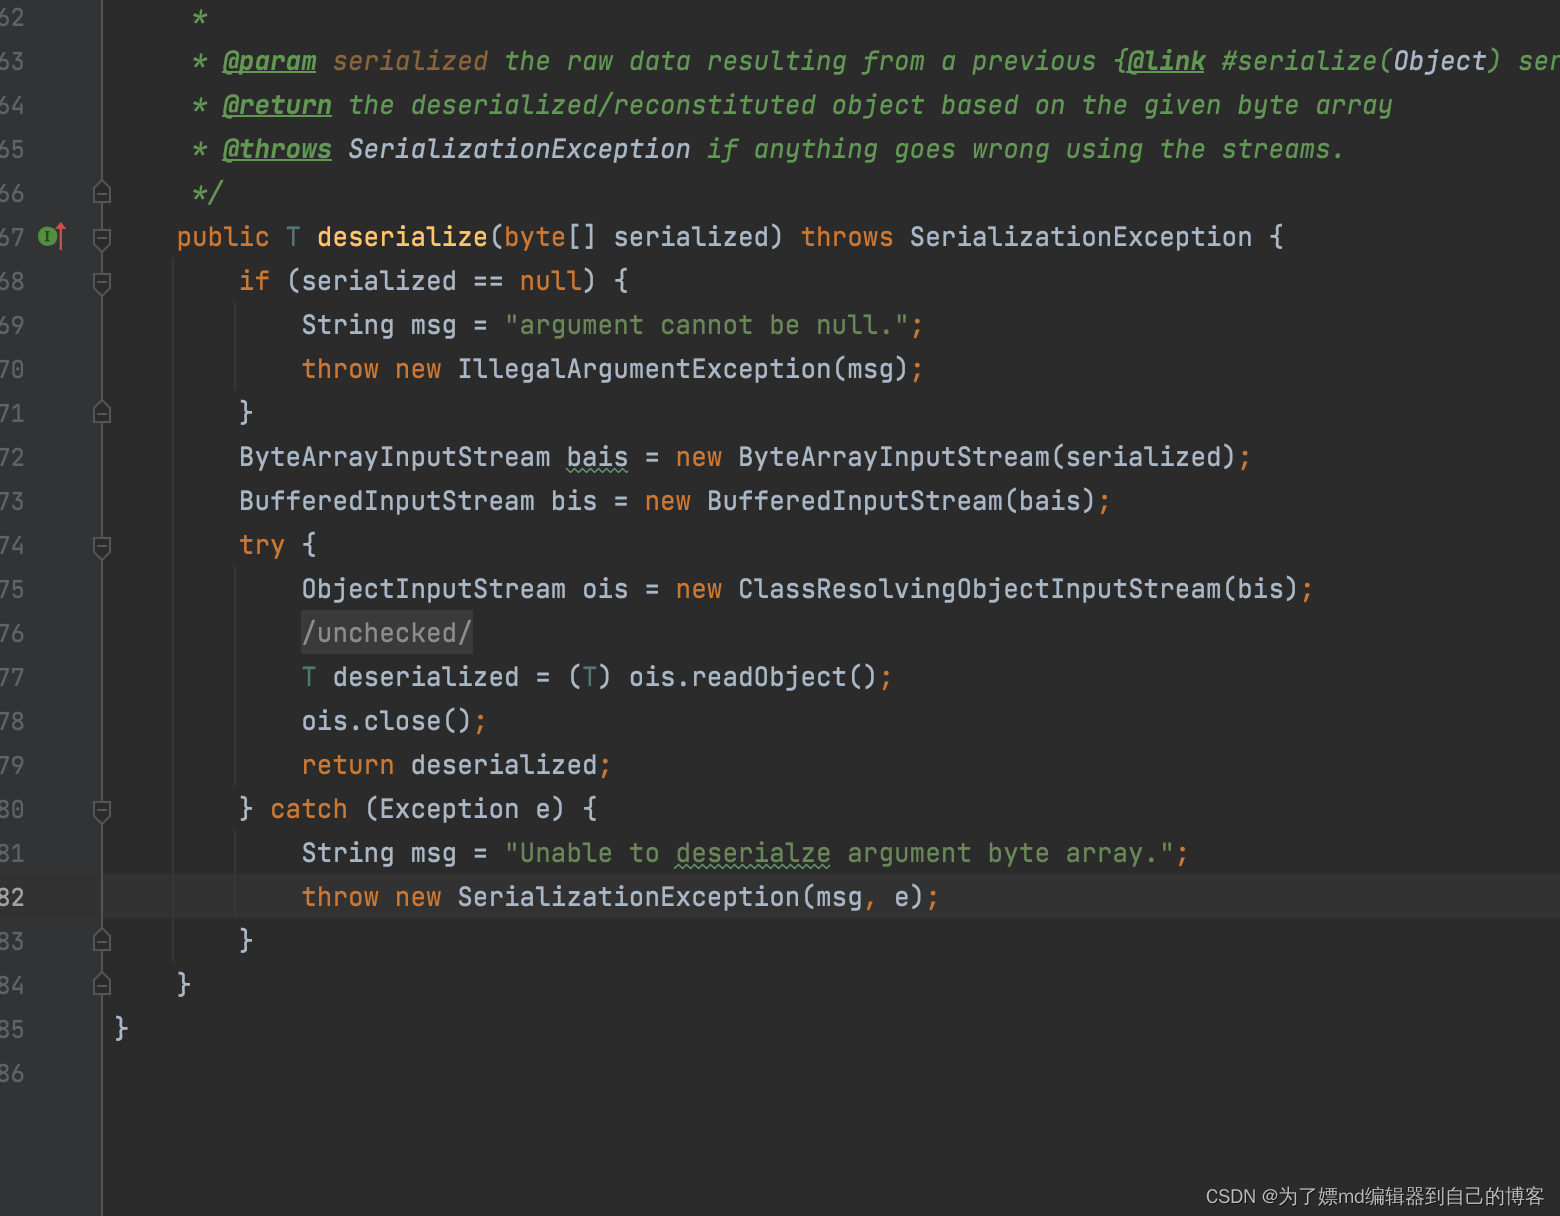Click the underlined bais variable on line 72
The image size is (1560, 1216).
point(597,457)
